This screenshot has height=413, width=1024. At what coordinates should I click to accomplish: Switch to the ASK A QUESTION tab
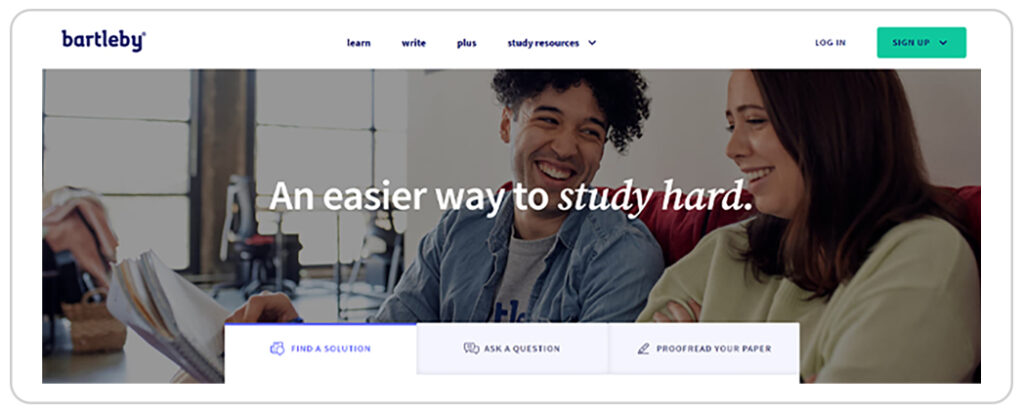click(513, 349)
